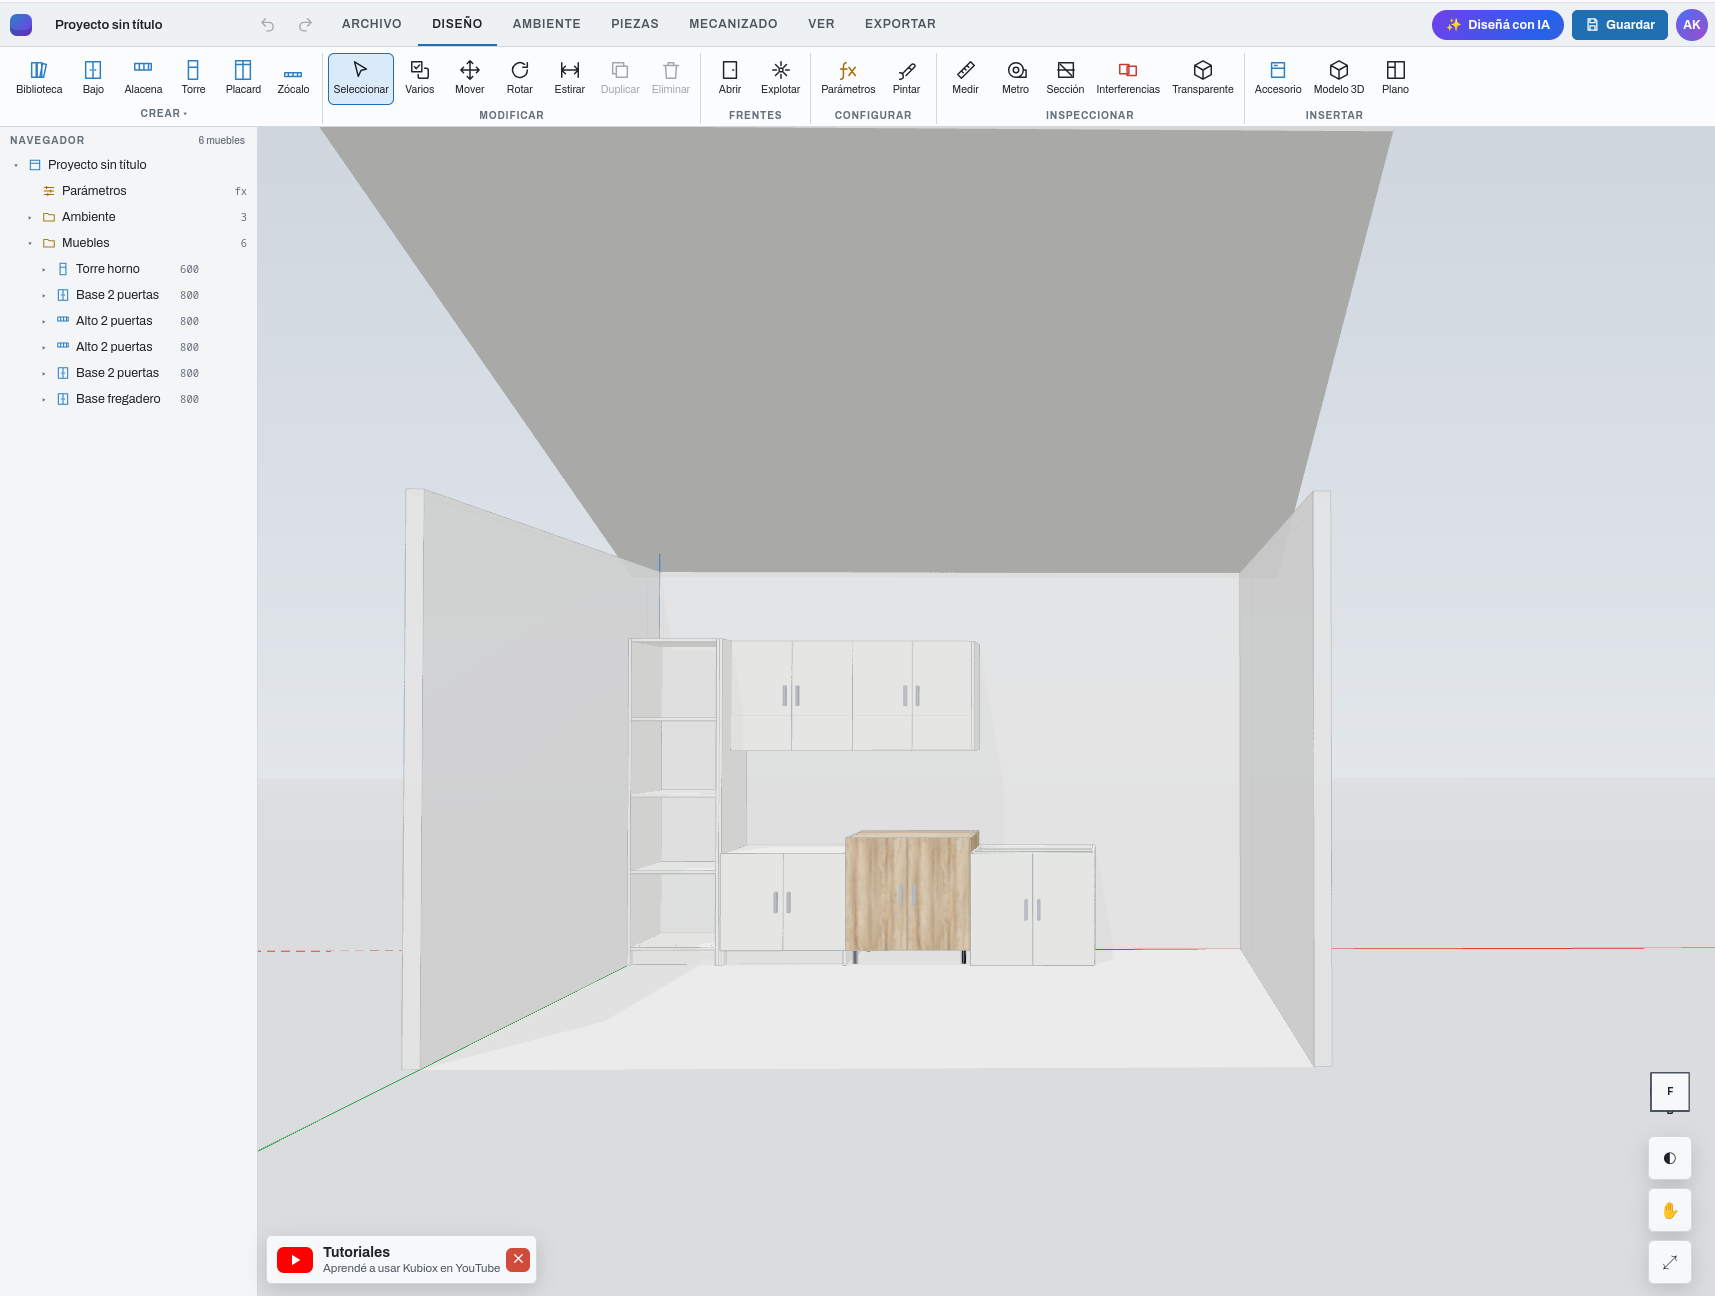Activate the Metro tape tool
This screenshot has height=1296, width=1715.
[x=1016, y=78]
